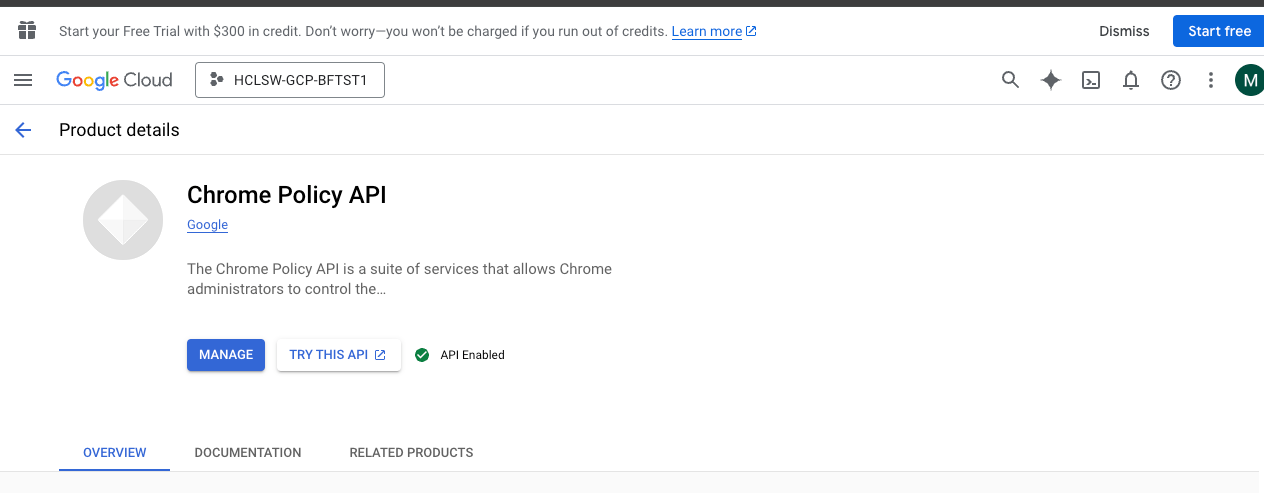This screenshot has width=1264, height=493.
Task: Click the search magnifier icon
Action: 1010,80
